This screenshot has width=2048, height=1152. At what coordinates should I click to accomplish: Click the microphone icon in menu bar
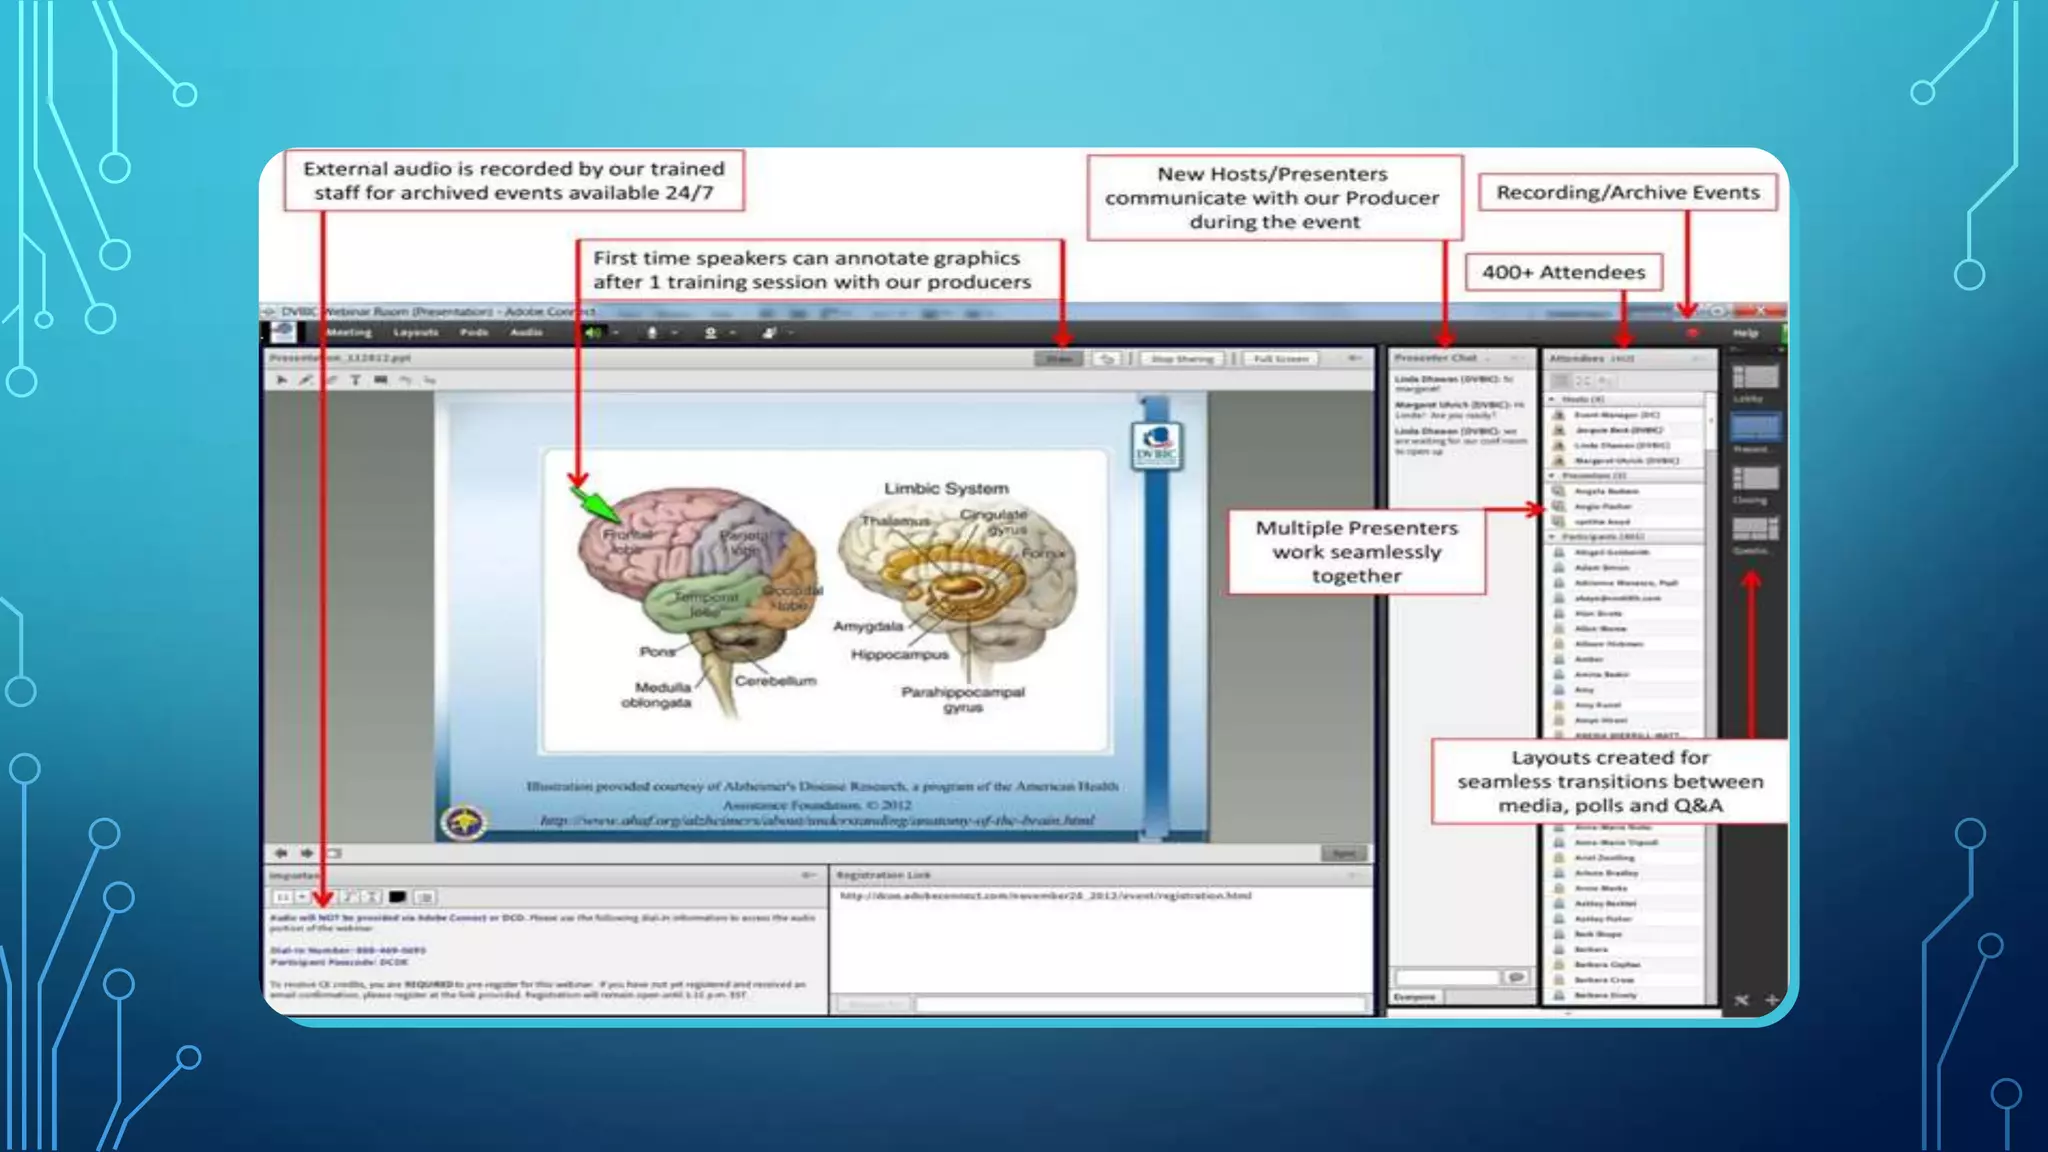[x=652, y=333]
